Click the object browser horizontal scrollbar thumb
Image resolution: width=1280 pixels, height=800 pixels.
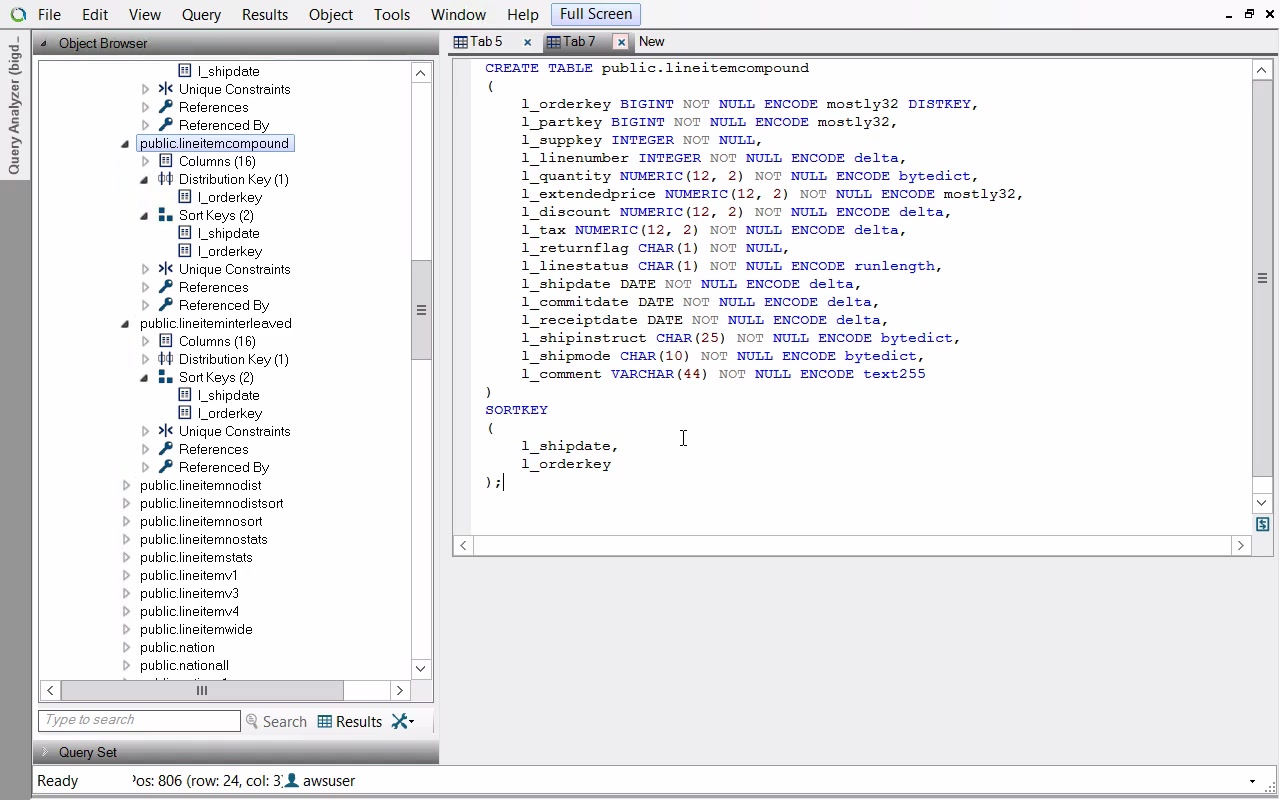[x=201, y=690]
